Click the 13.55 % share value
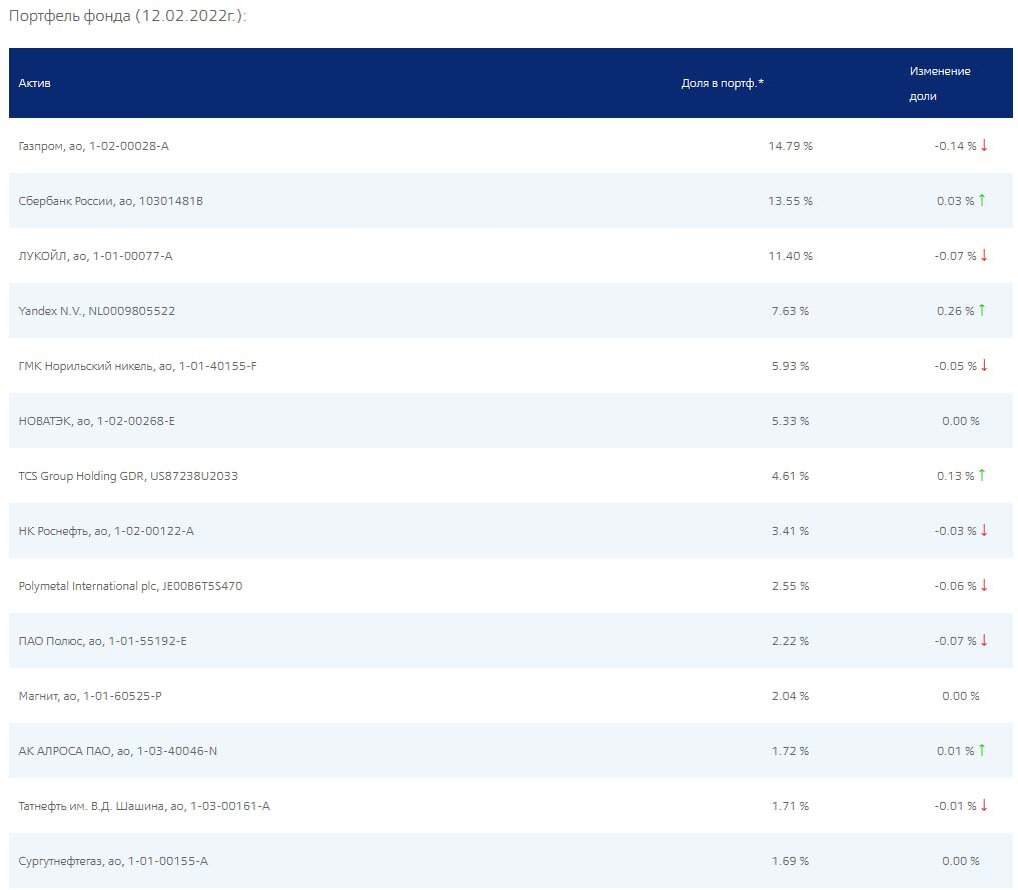This screenshot has width=1018, height=890. click(790, 201)
